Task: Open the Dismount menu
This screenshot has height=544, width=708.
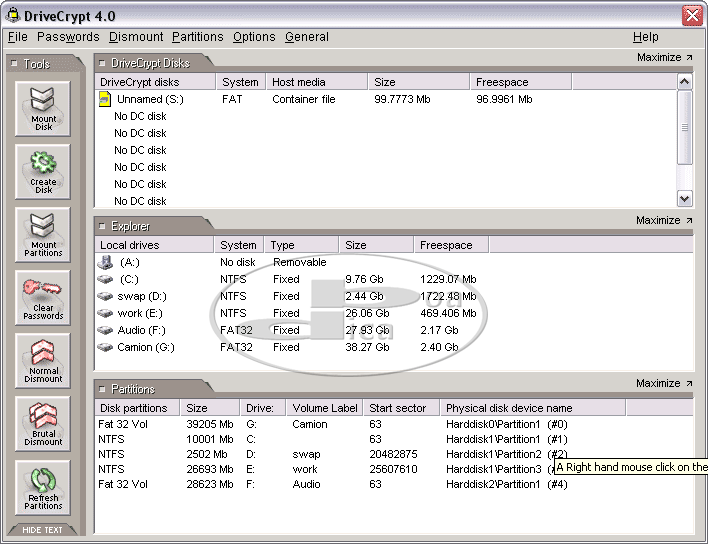Action: [x=136, y=37]
